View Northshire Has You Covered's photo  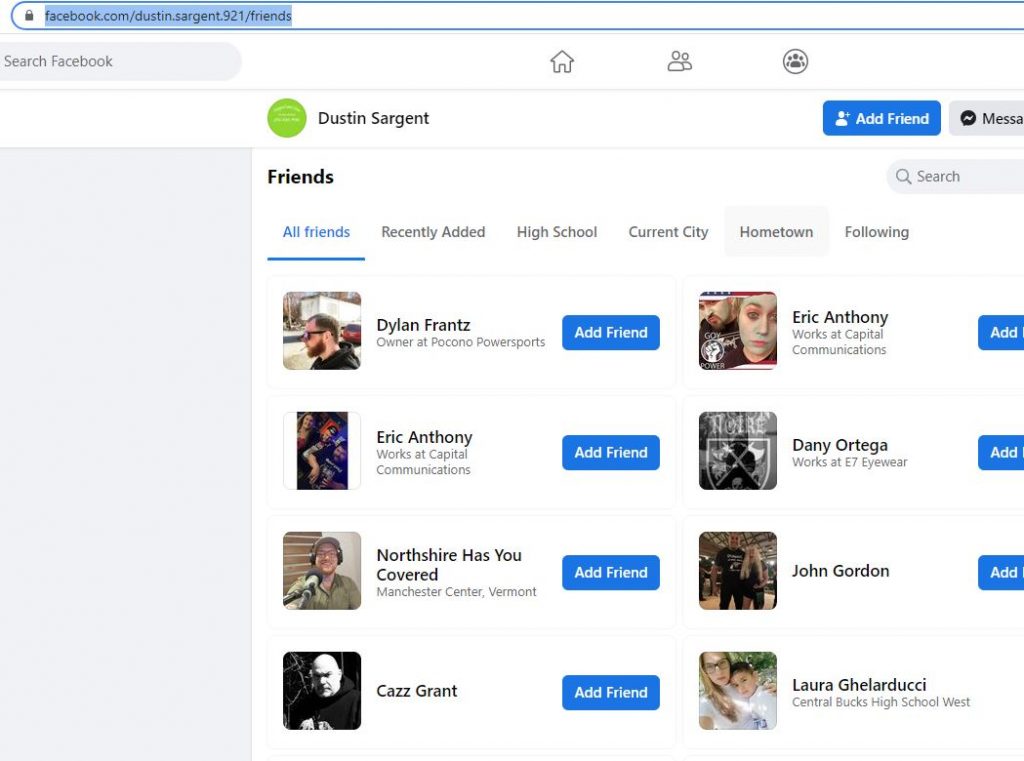(x=322, y=570)
